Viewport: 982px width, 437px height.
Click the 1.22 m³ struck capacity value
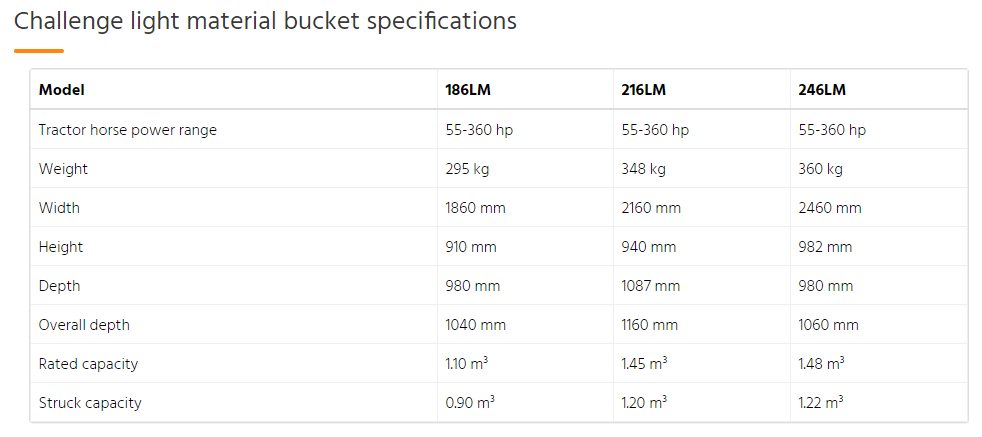pyautogui.click(x=820, y=403)
